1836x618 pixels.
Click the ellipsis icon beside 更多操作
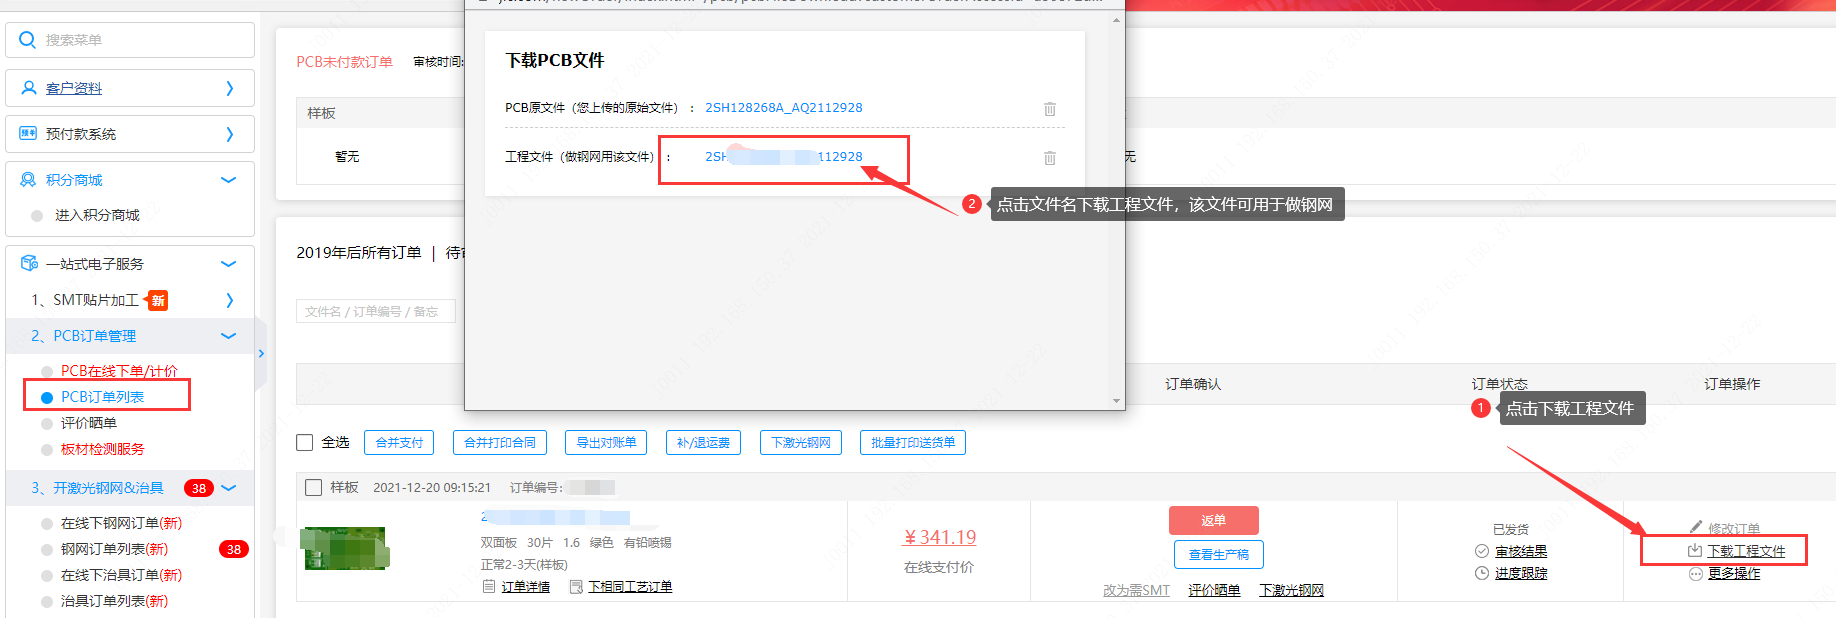1695,574
